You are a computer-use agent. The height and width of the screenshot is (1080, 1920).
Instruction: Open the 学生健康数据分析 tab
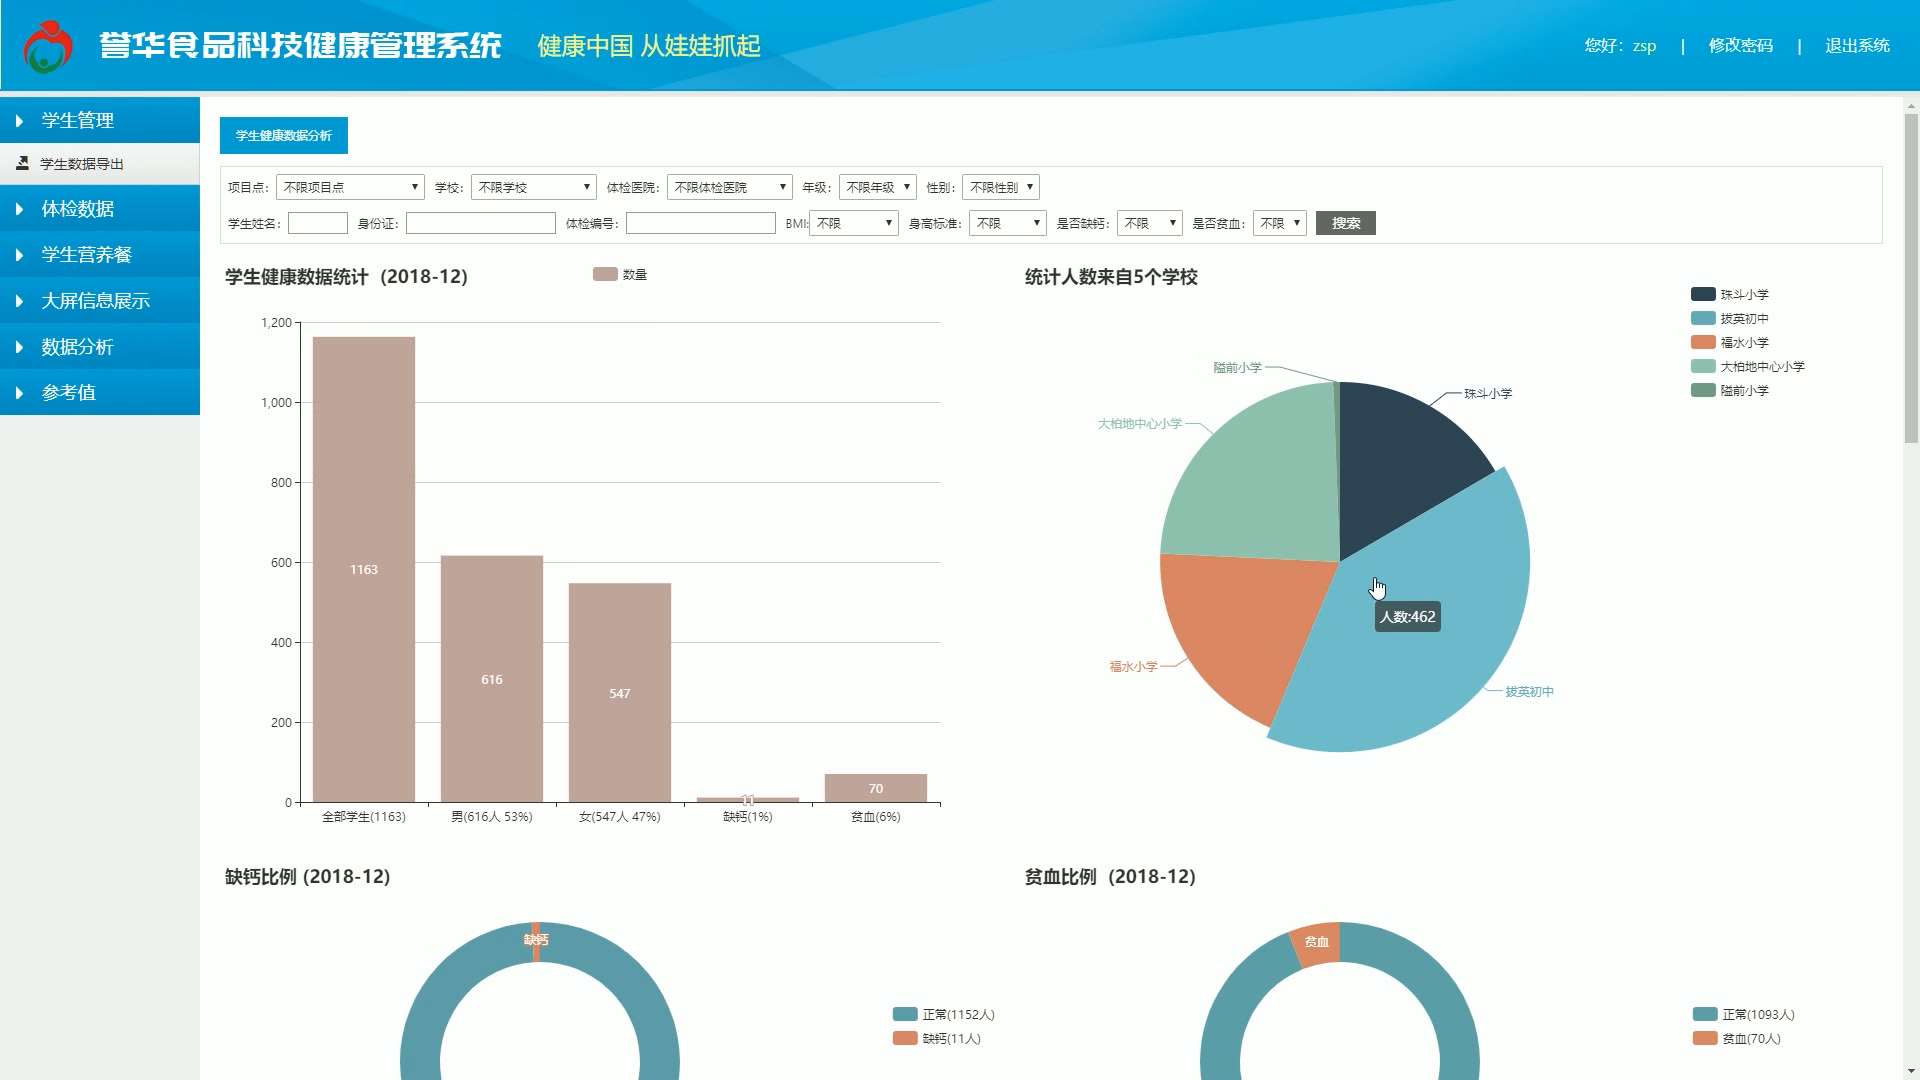284,136
